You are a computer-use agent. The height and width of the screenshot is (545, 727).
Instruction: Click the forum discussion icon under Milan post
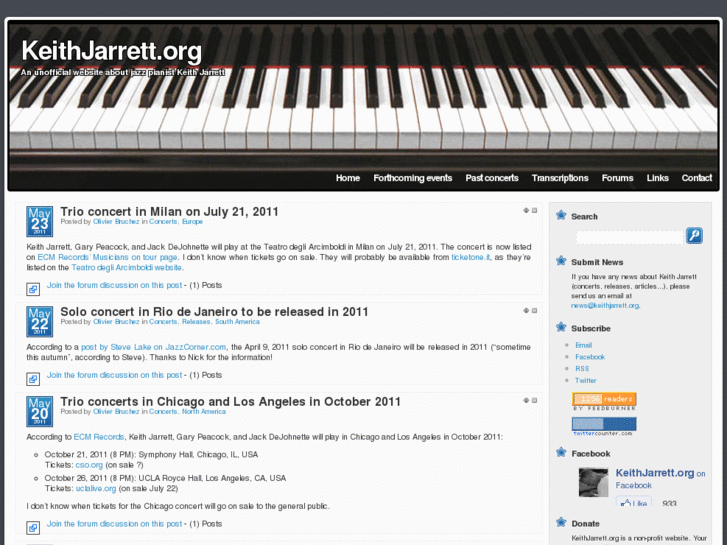33,289
